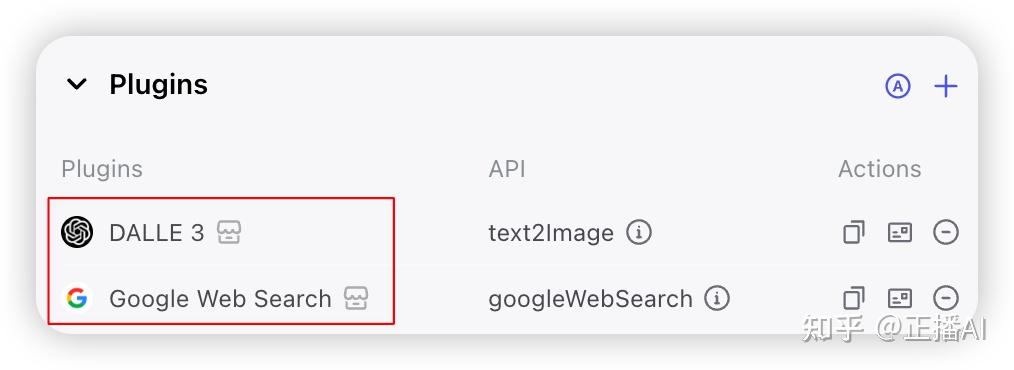
Task: Collapse the Plugins section chevron
Action: pyautogui.click(x=77, y=84)
